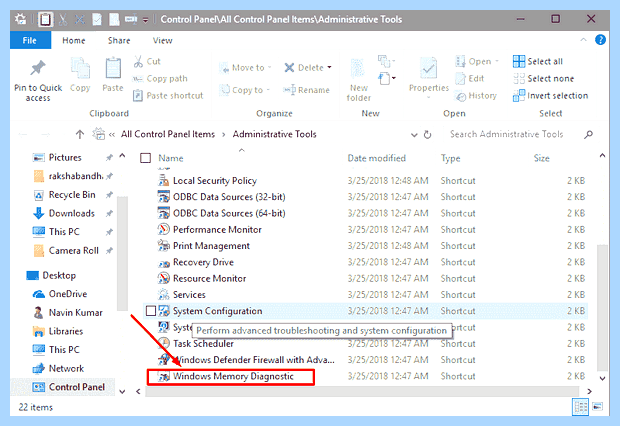Open Control Panel in navigation pane
The height and width of the screenshot is (426, 620).
(69, 387)
